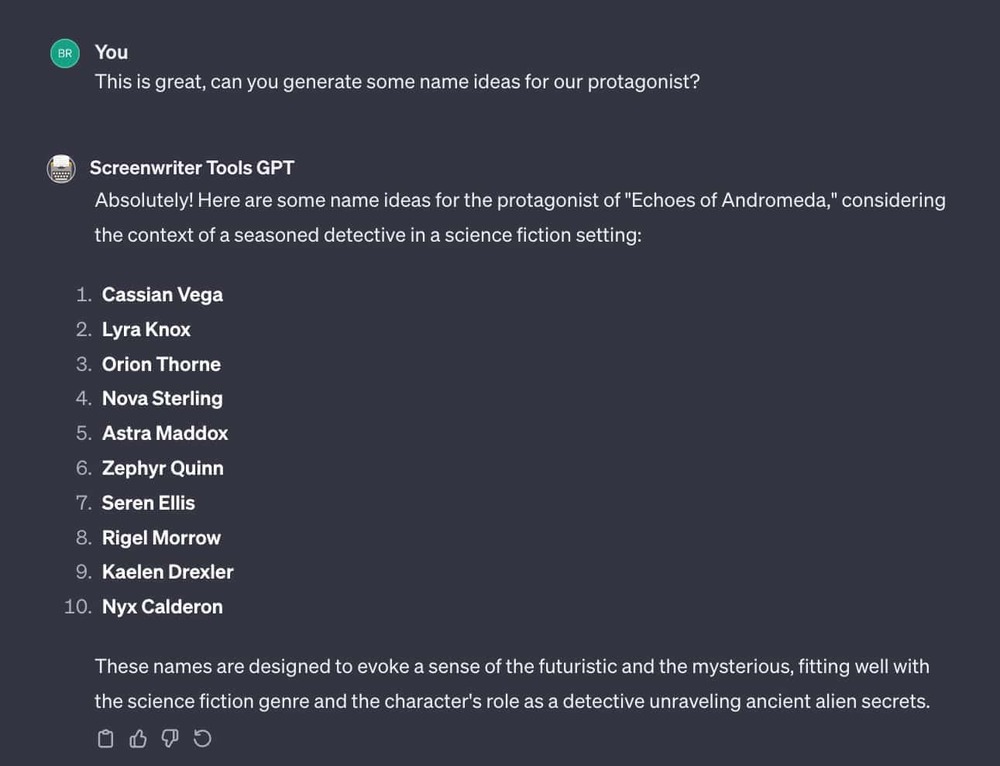Regenerate the GPT response
This screenshot has width=1000, height=766.
202,738
